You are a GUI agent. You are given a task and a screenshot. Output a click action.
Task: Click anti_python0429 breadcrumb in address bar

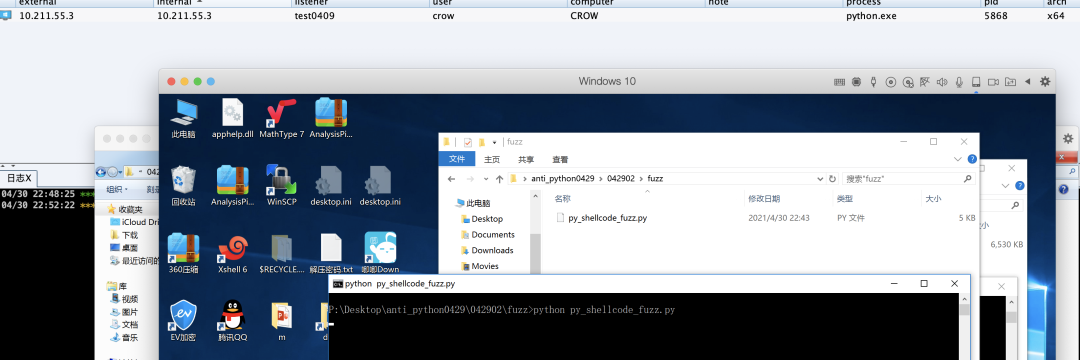point(563,178)
